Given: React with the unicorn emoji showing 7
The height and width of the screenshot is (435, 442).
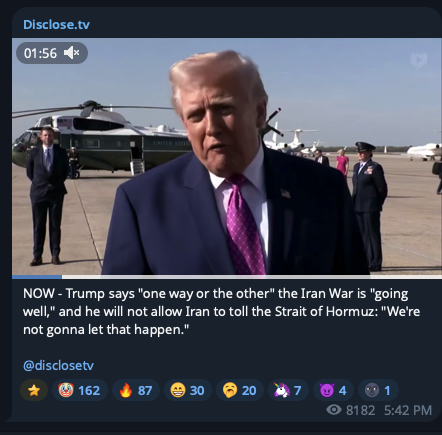Looking at the screenshot, I should point(288,390).
